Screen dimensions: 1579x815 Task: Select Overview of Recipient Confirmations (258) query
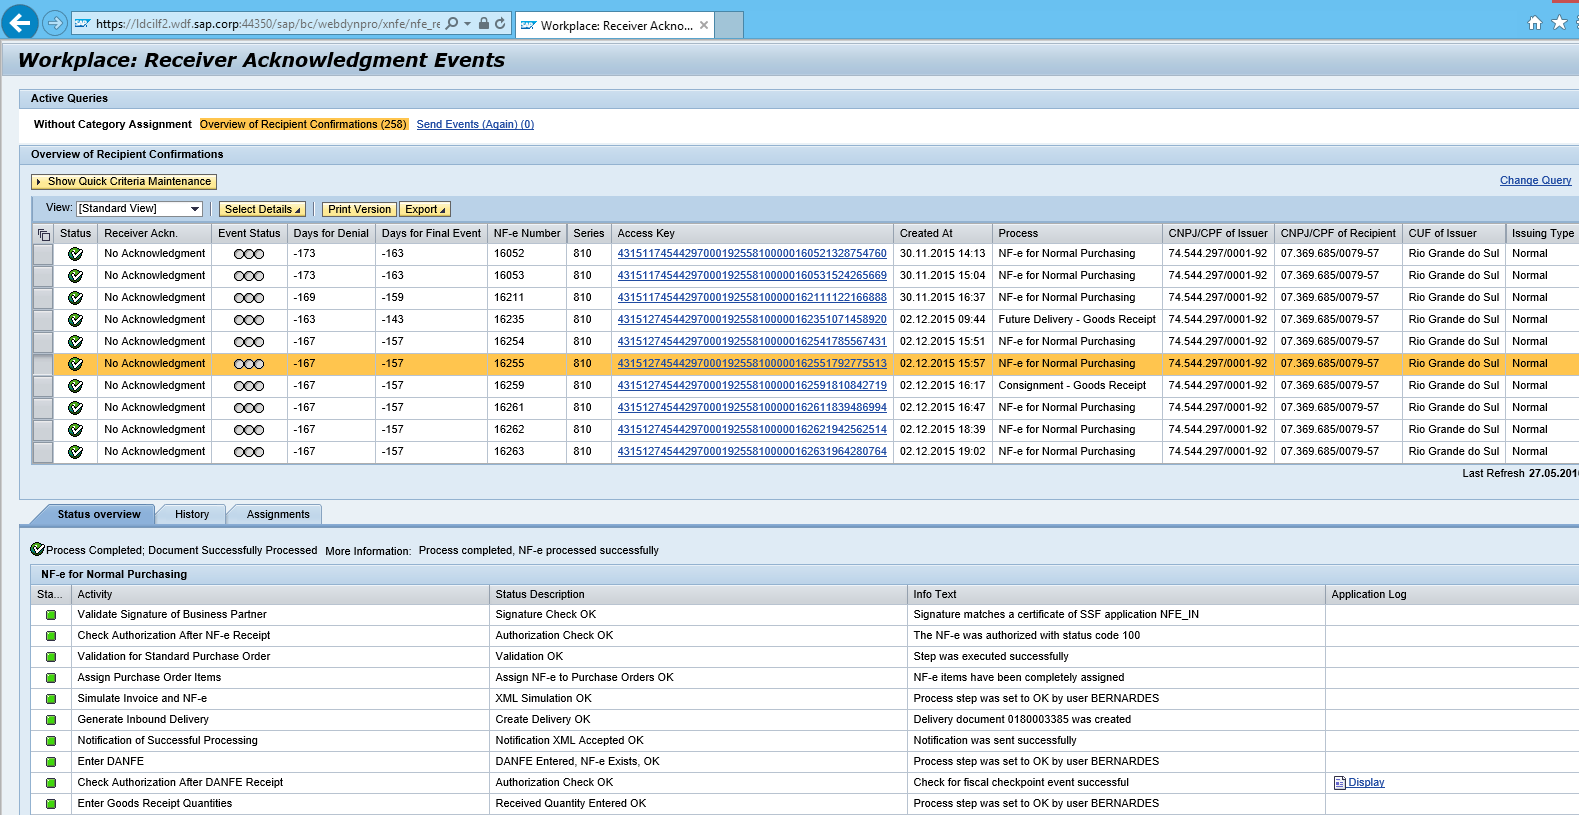coord(303,124)
